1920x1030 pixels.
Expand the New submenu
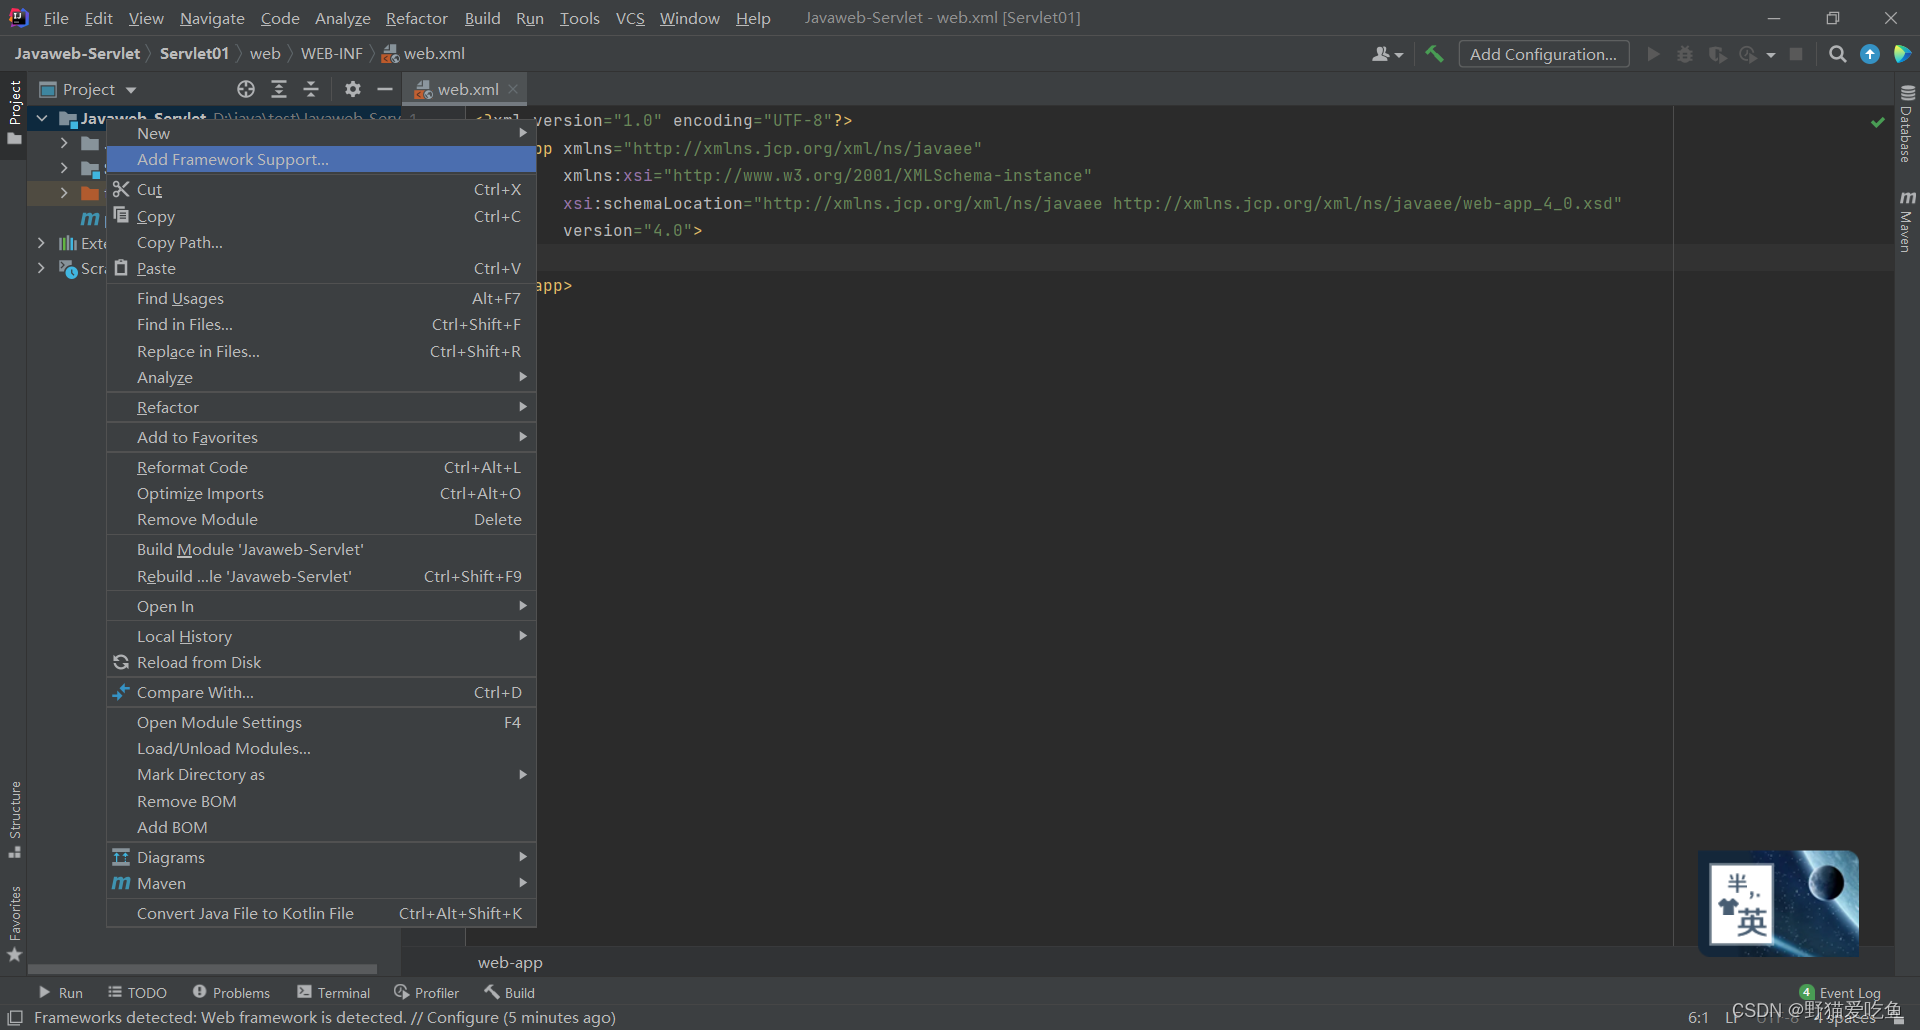click(321, 133)
